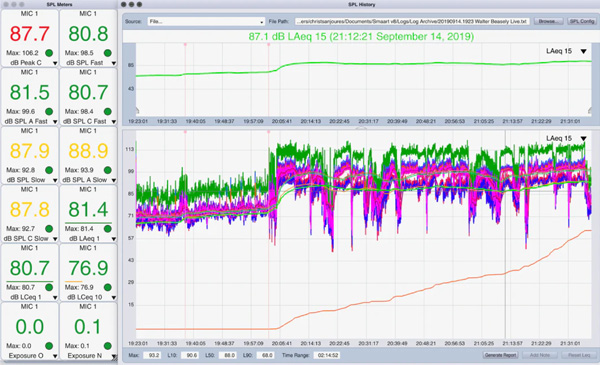Image resolution: width=600 pixels, height=365 pixels.
Task: Expand the dB LCeq 1 metric type dropdown
Action: coord(55,298)
